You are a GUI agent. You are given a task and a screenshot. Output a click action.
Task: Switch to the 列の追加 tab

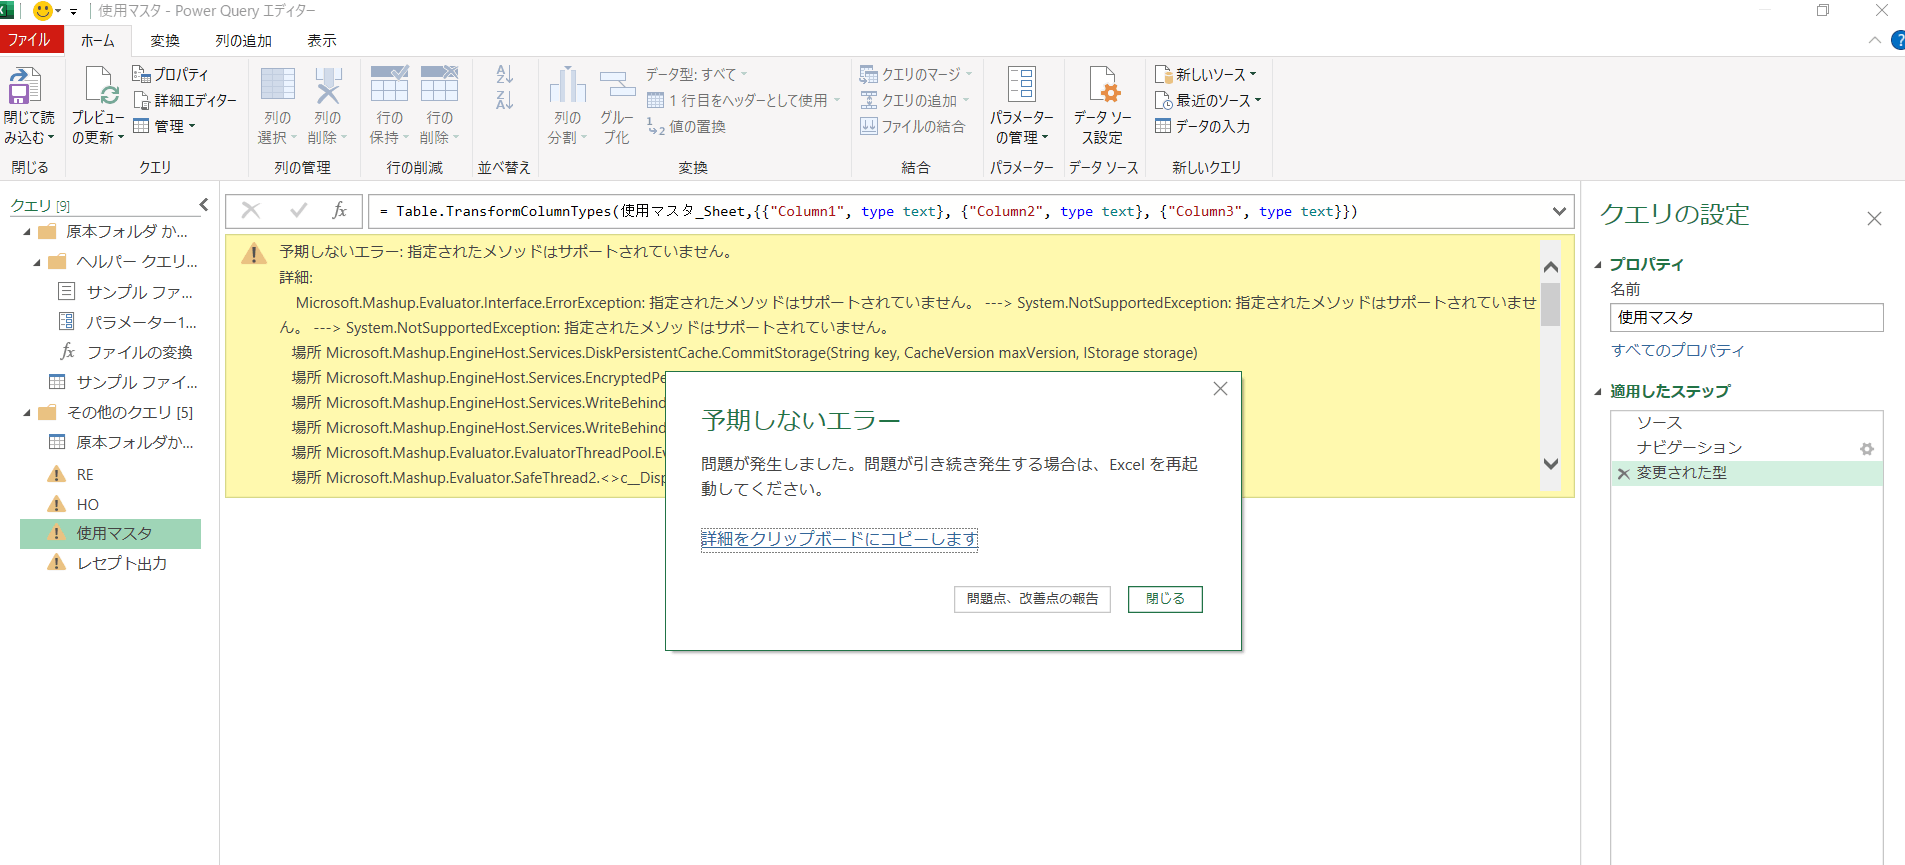pyautogui.click(x=244, y=40)
